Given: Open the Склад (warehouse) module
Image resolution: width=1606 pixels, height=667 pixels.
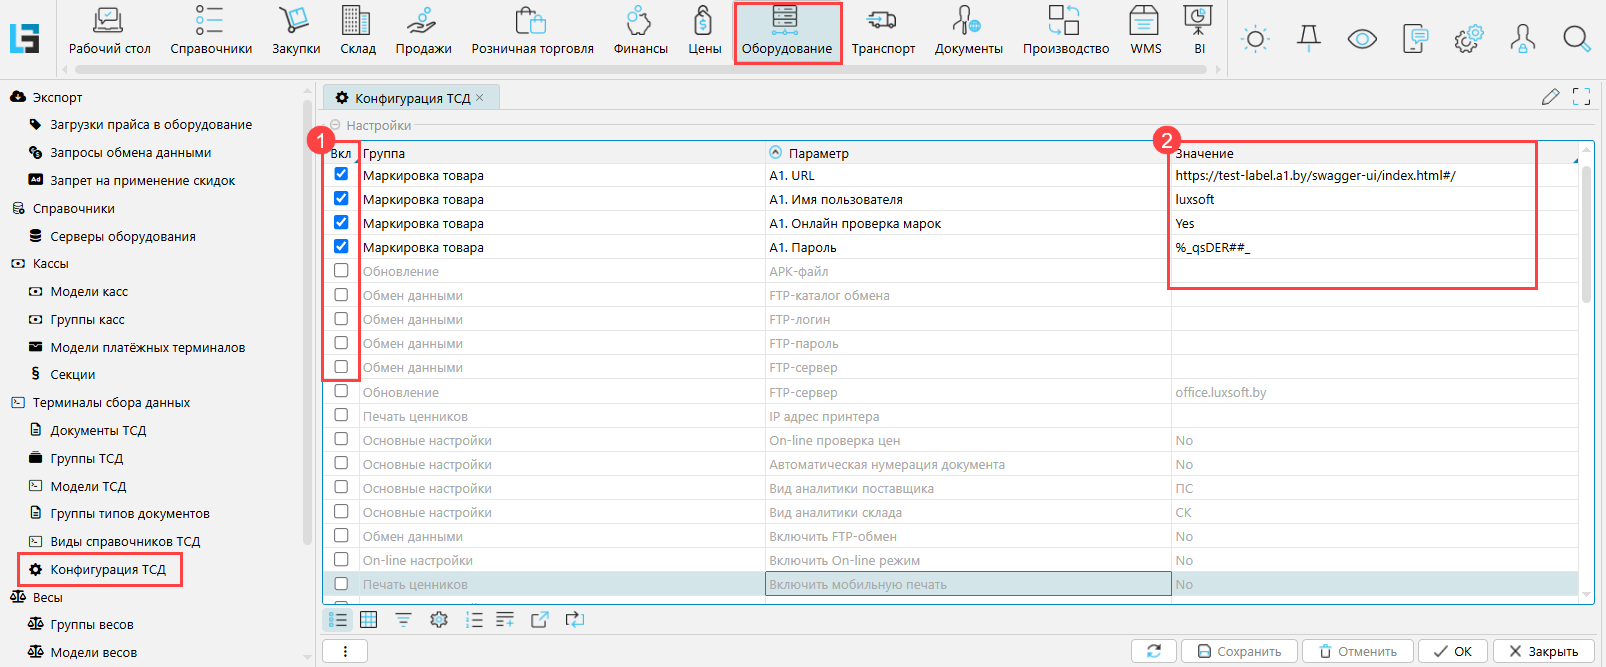Looking at the screenshot, I should pyautogui.click(x=357, y=31).
